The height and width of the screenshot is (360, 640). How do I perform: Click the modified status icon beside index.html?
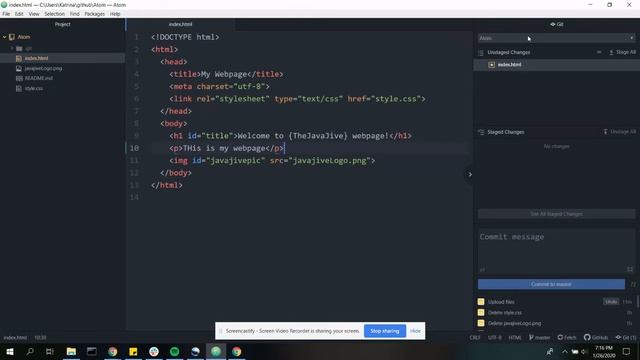pyautogui.click(x=492, y=65)
